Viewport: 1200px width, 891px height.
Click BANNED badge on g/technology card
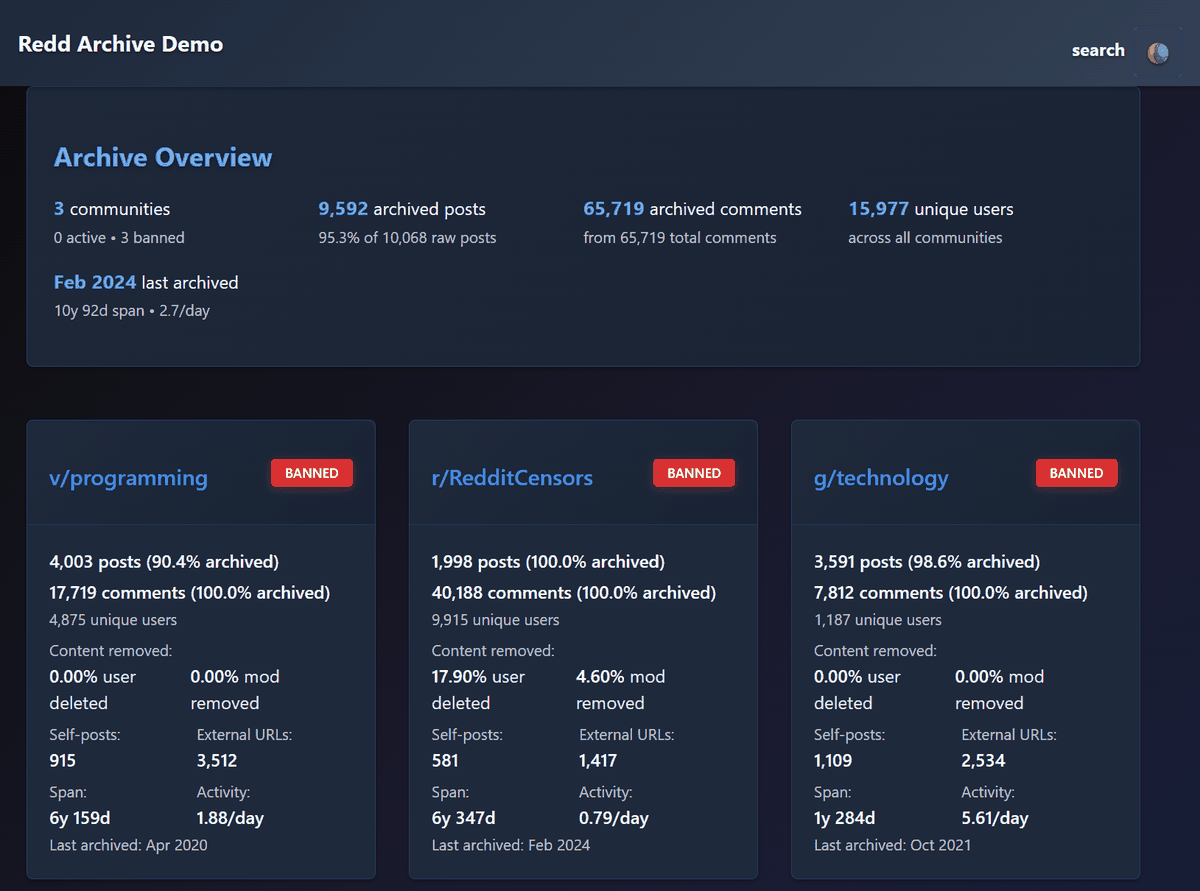click(x=1076, y=473)
